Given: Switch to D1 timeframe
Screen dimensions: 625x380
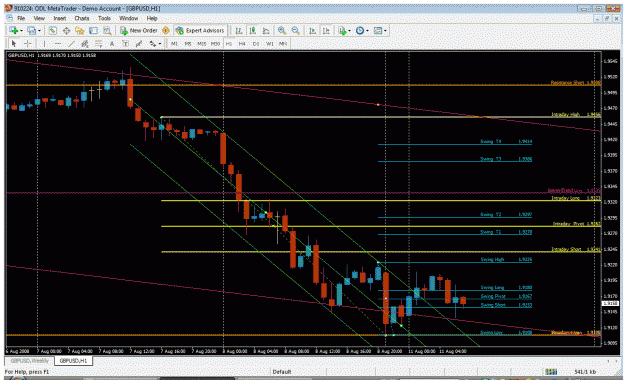Looking at the screenshot, I should pos(256,43).
